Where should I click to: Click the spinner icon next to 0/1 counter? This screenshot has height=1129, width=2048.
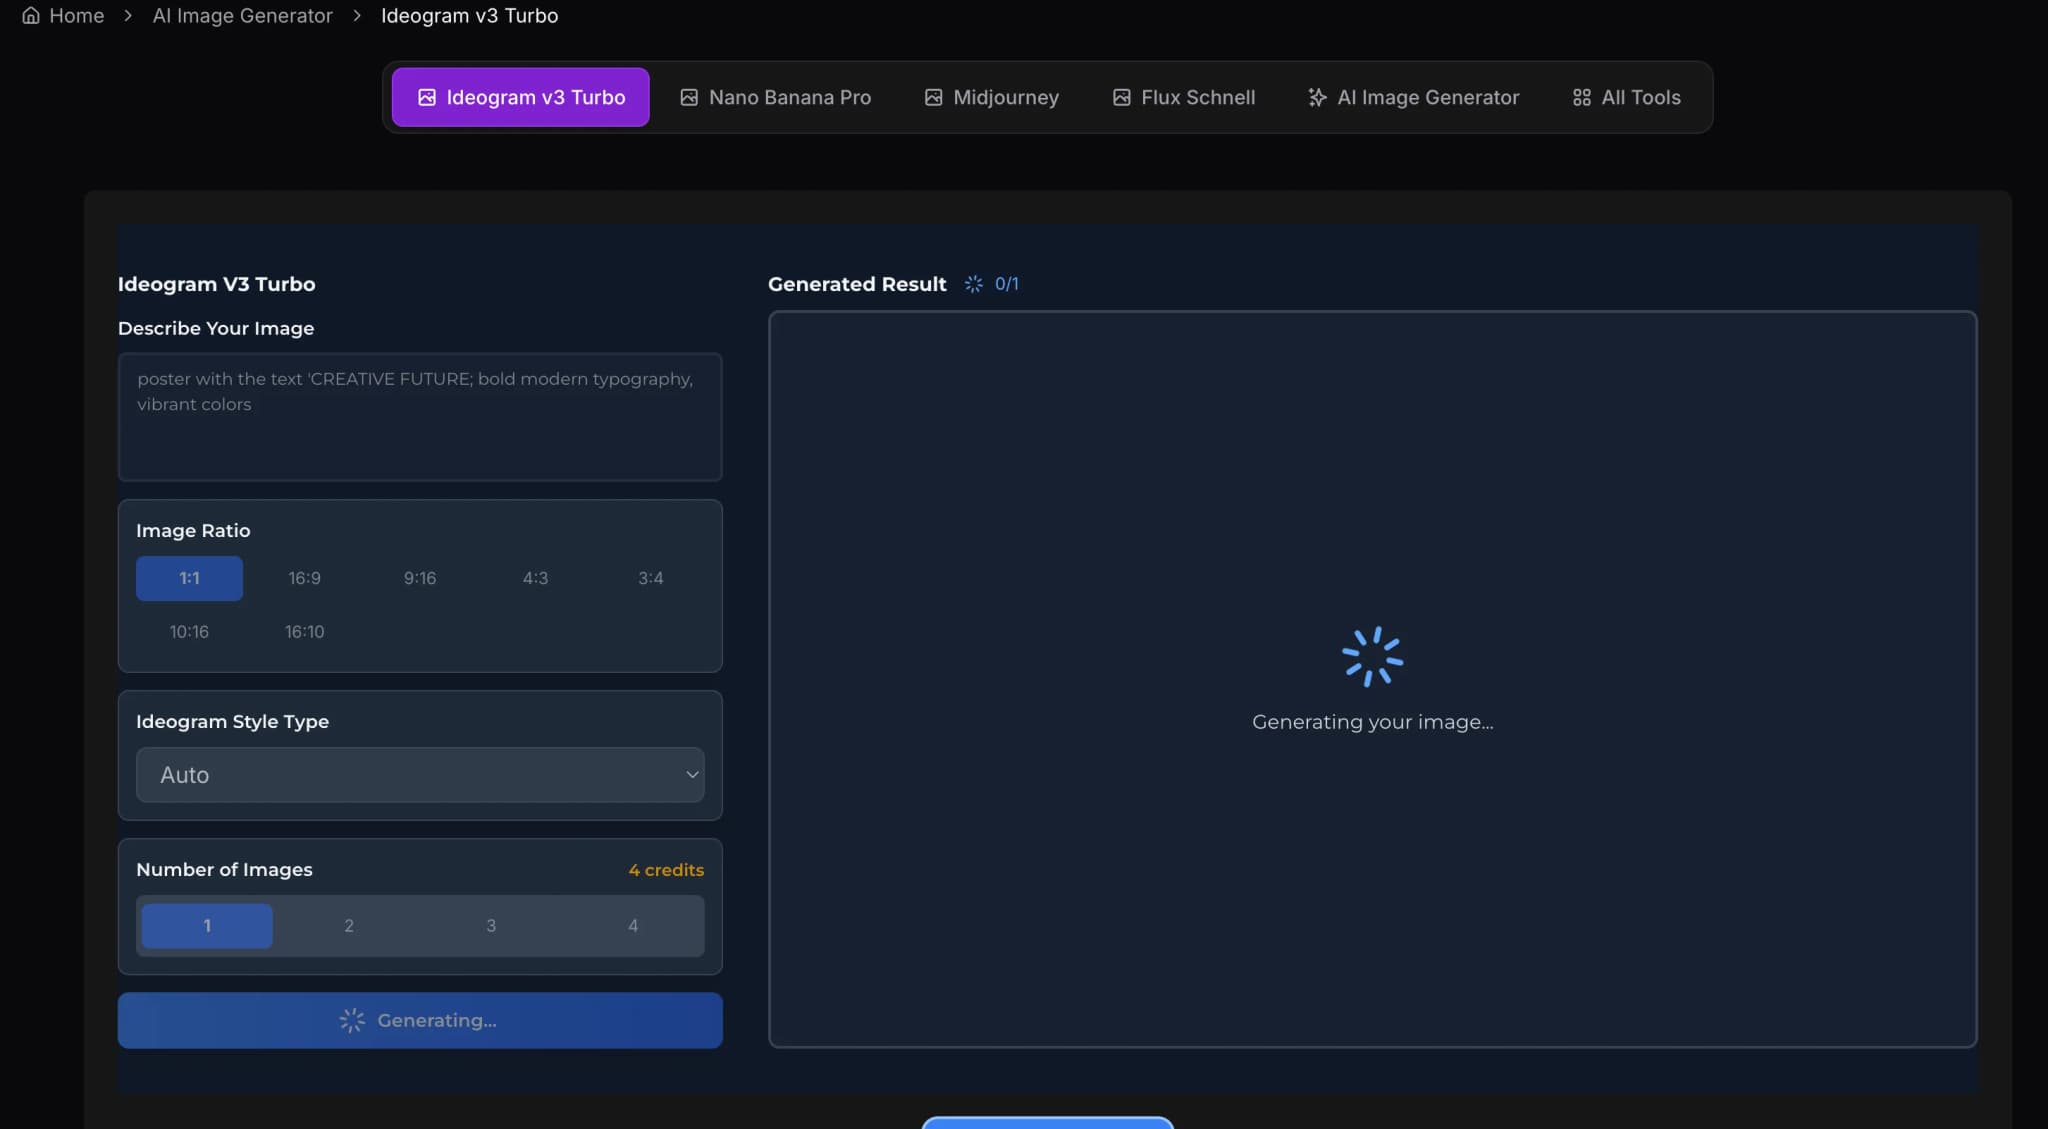coord(973,284)
